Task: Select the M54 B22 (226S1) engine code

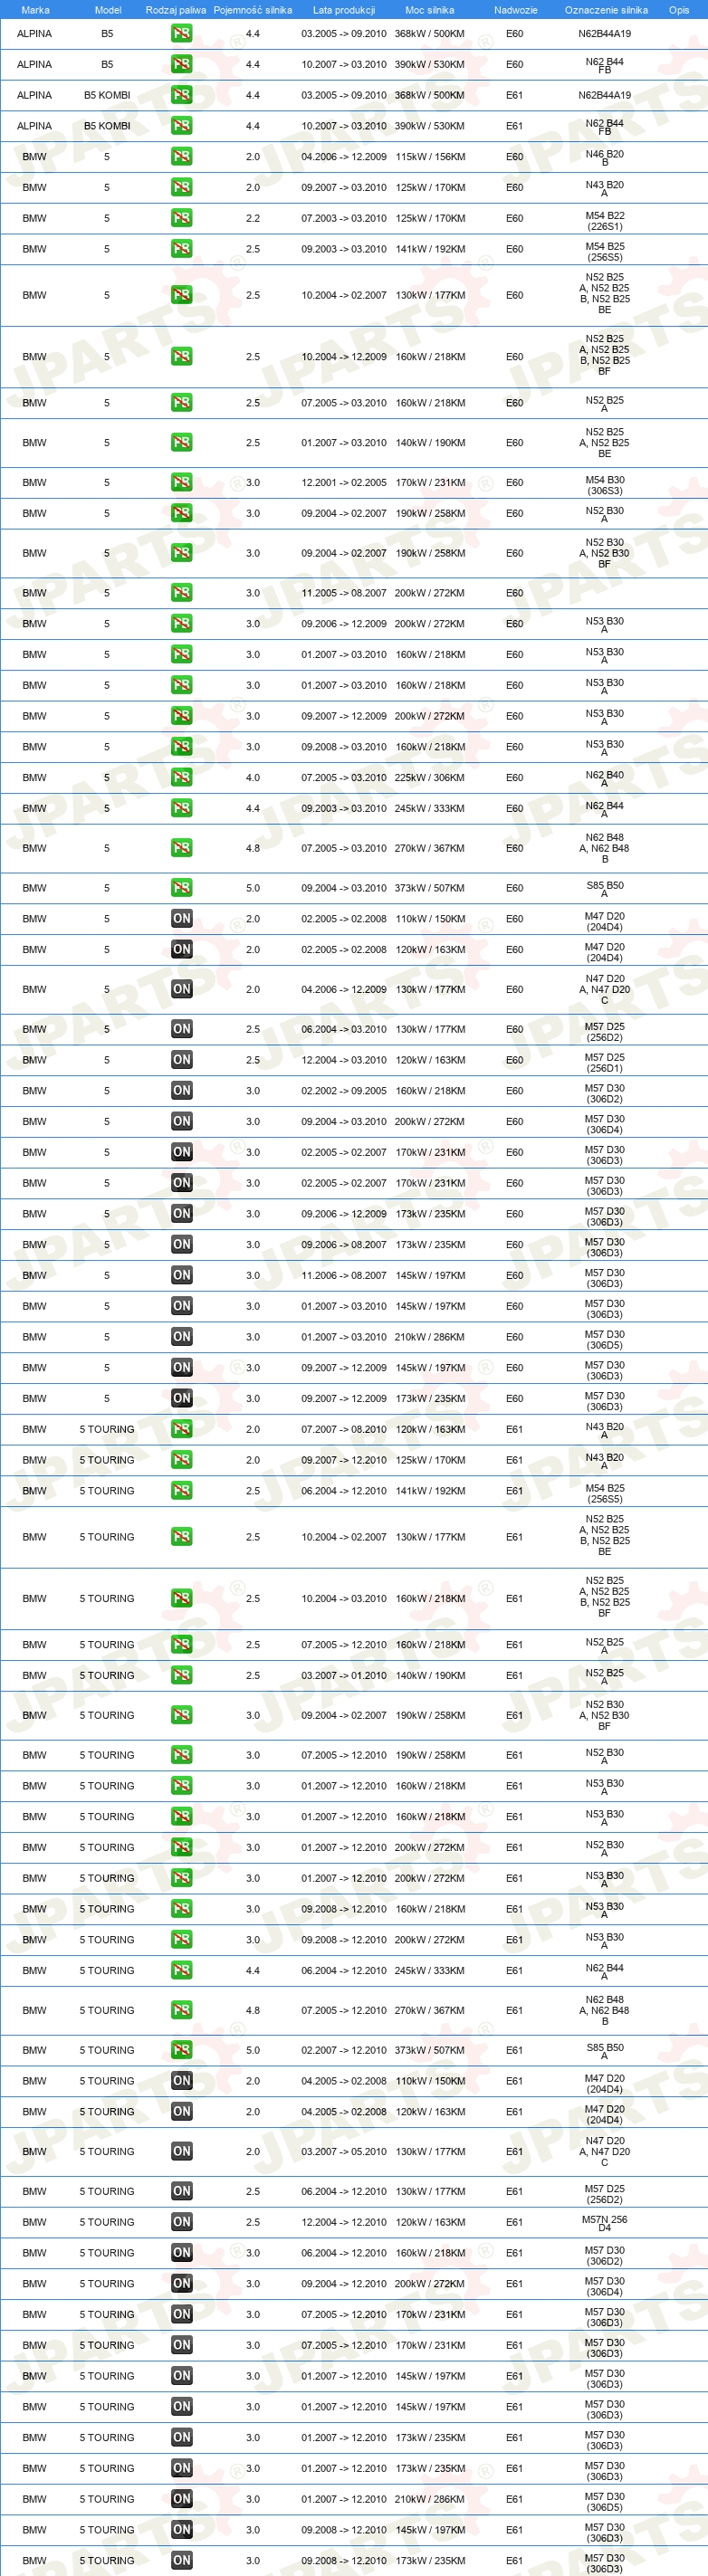Action: pyautogui.click(x=604, y=221)
